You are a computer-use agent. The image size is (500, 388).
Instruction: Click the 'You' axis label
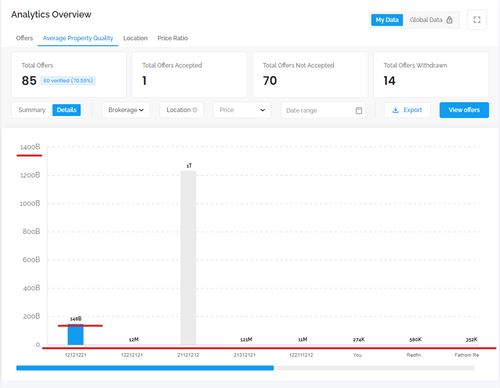pyautogui.click(x=357, y=355)
